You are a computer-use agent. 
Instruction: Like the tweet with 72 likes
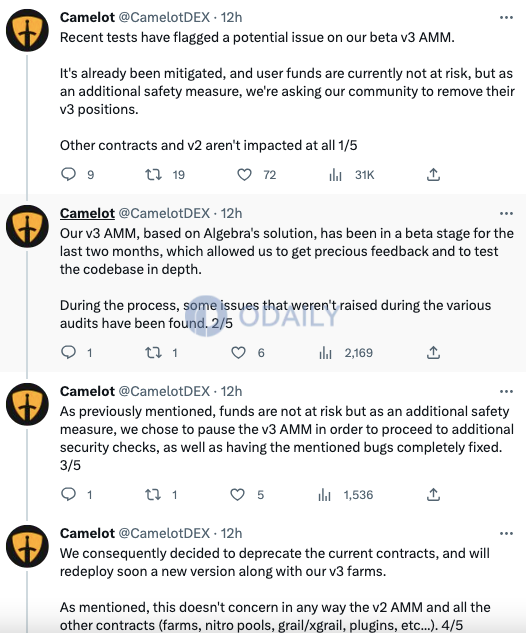coord(244,174)
